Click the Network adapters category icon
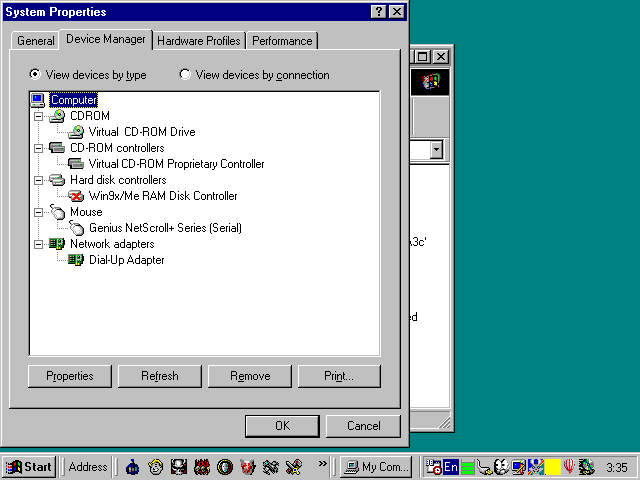 coord(57,244)
